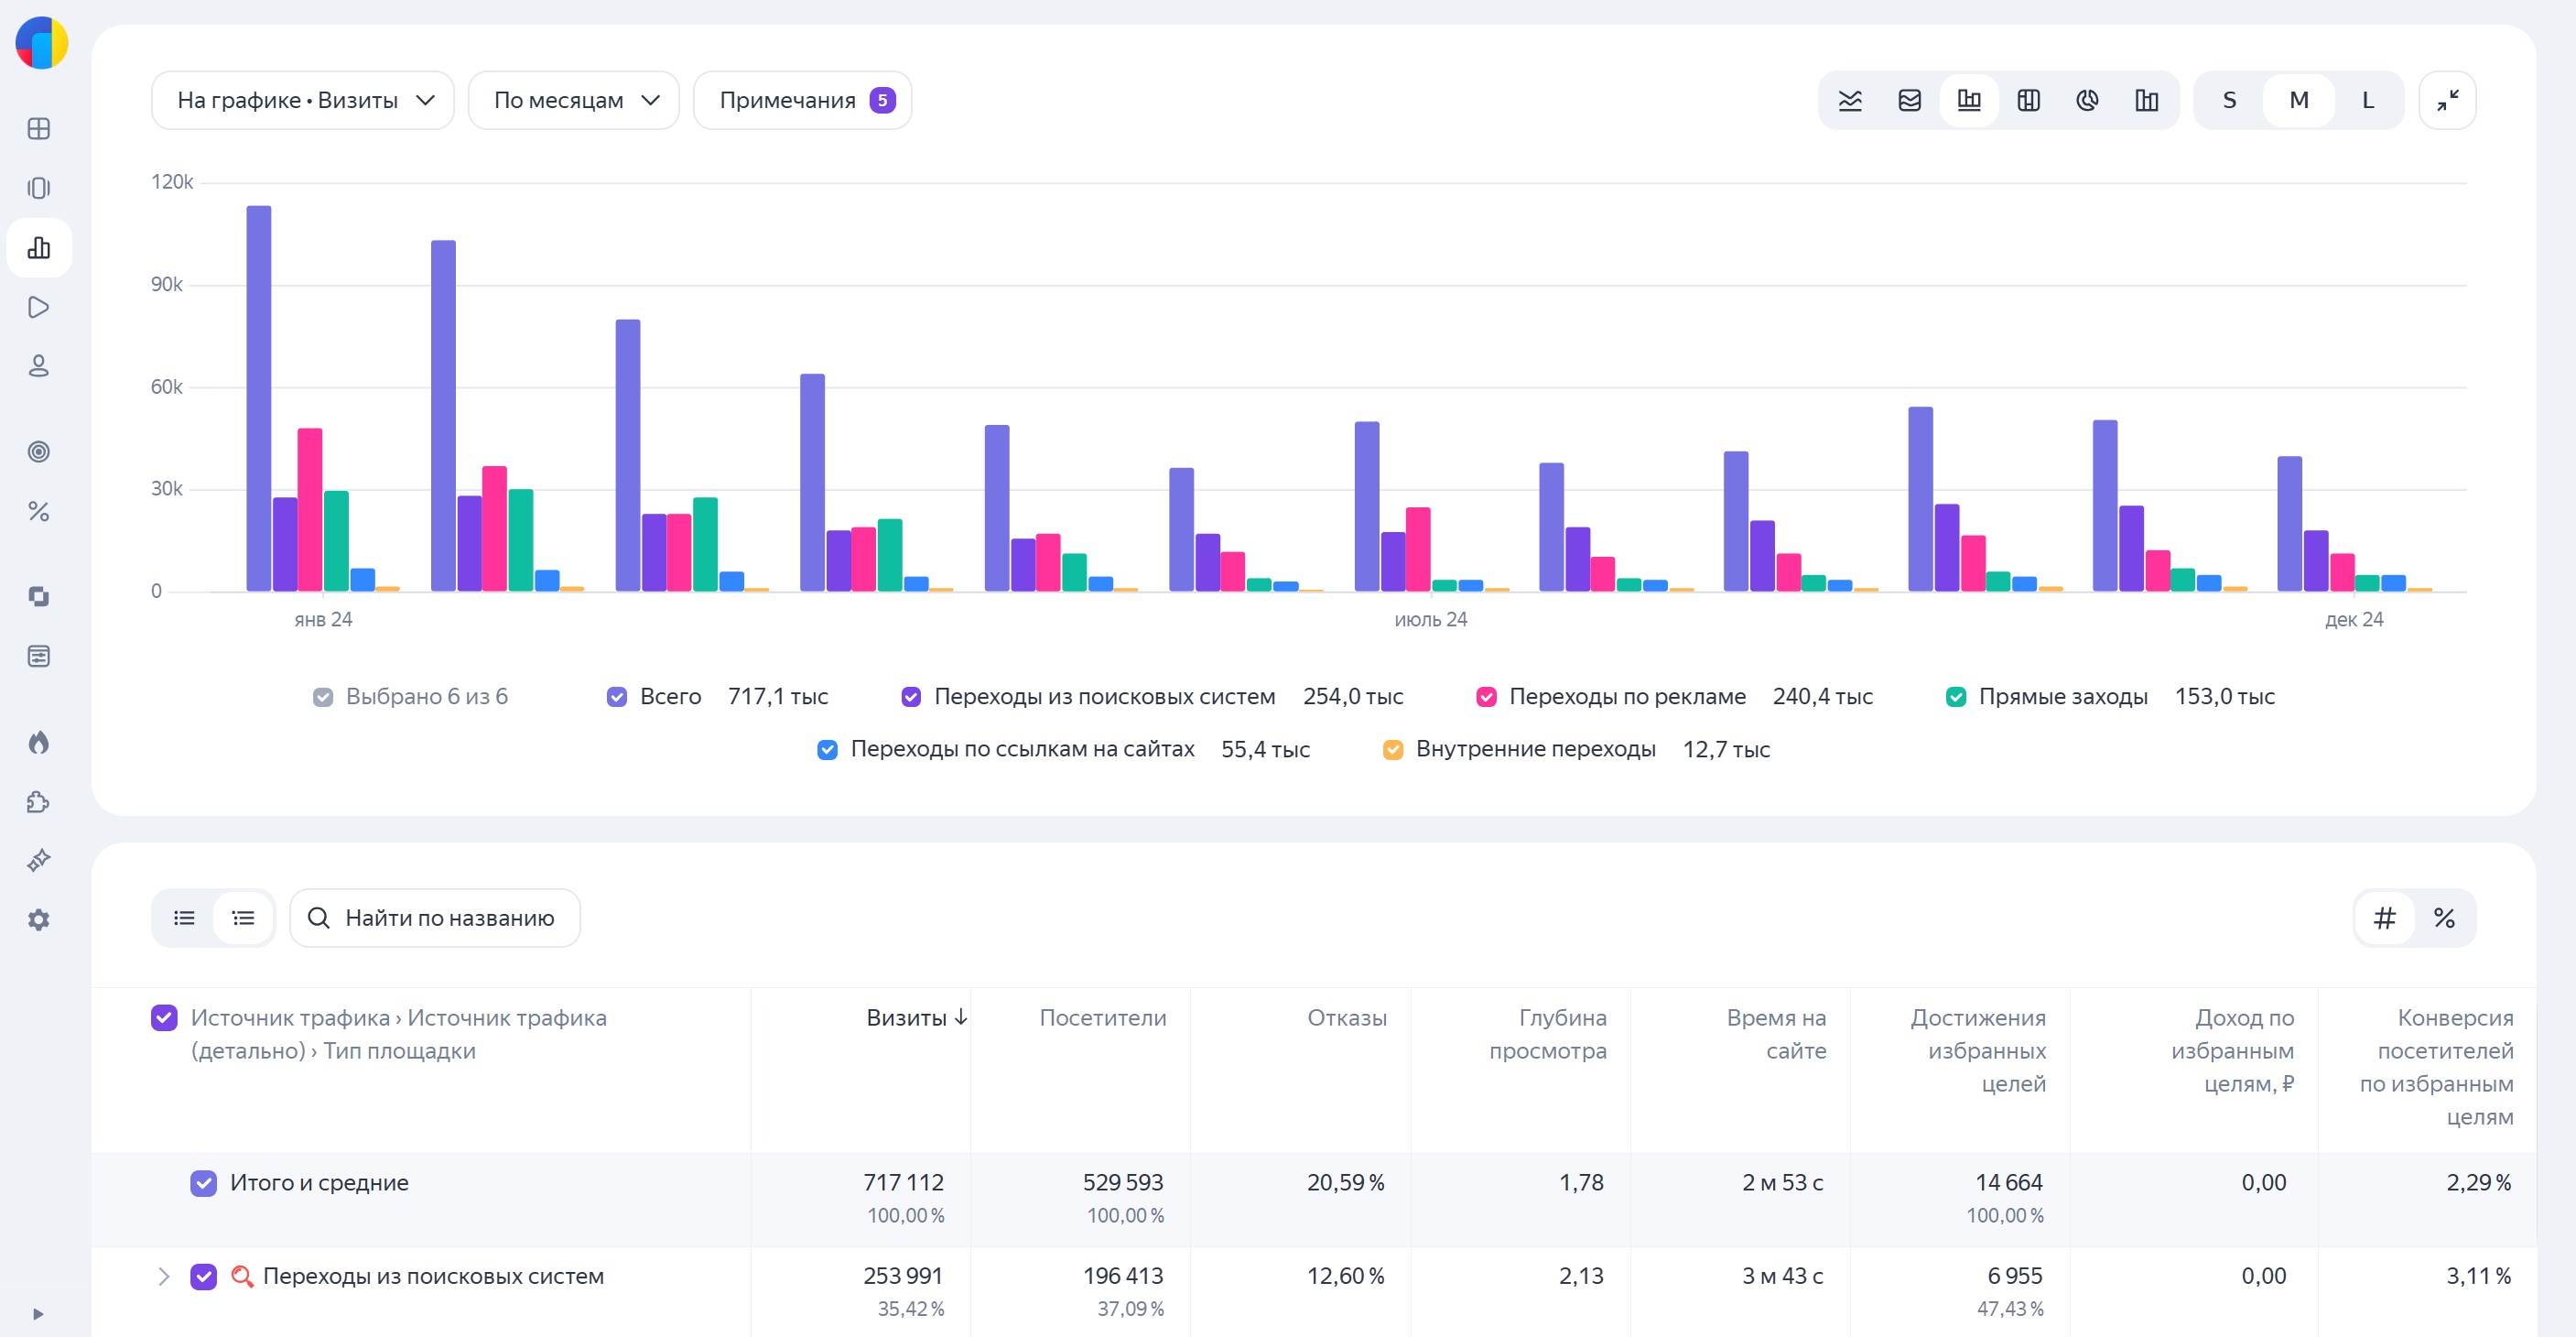Switch chart to area view icon
This screenshot has height=1337, width=2576.
pos(1909,100)
